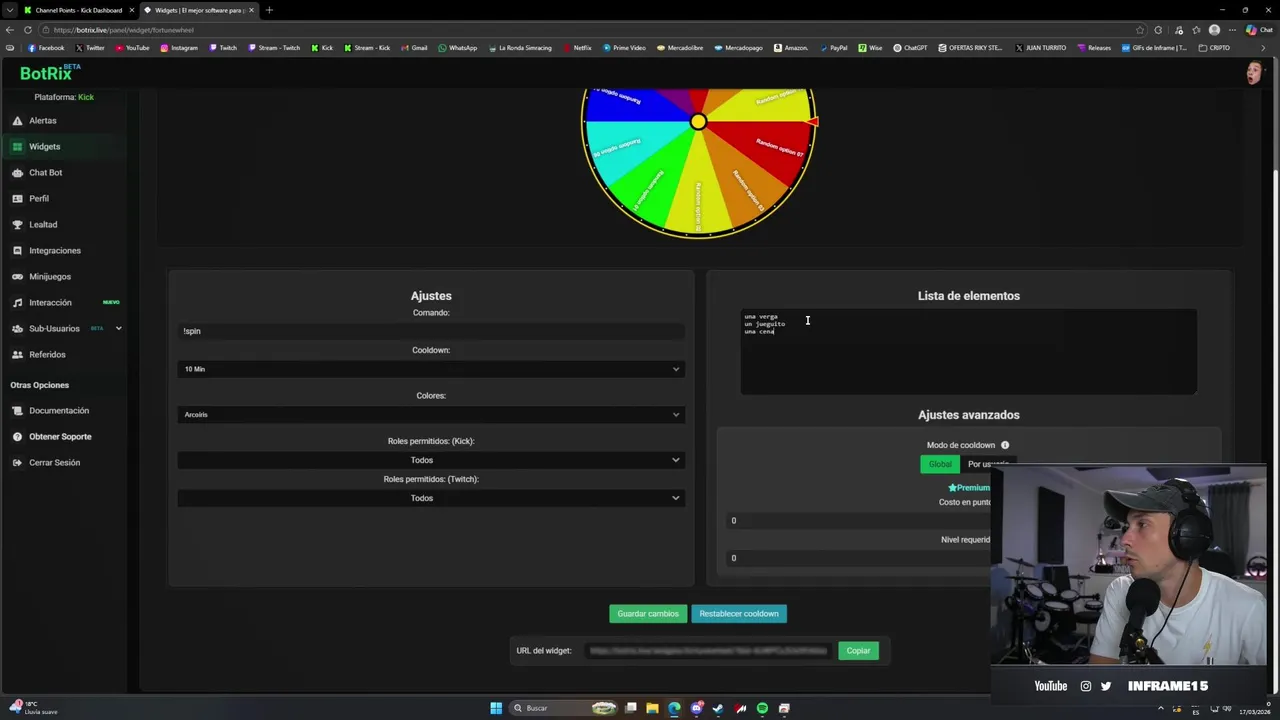Click the cooldown mode info icon
This screenshot has width=1280, height=720.
point(1005,445)
